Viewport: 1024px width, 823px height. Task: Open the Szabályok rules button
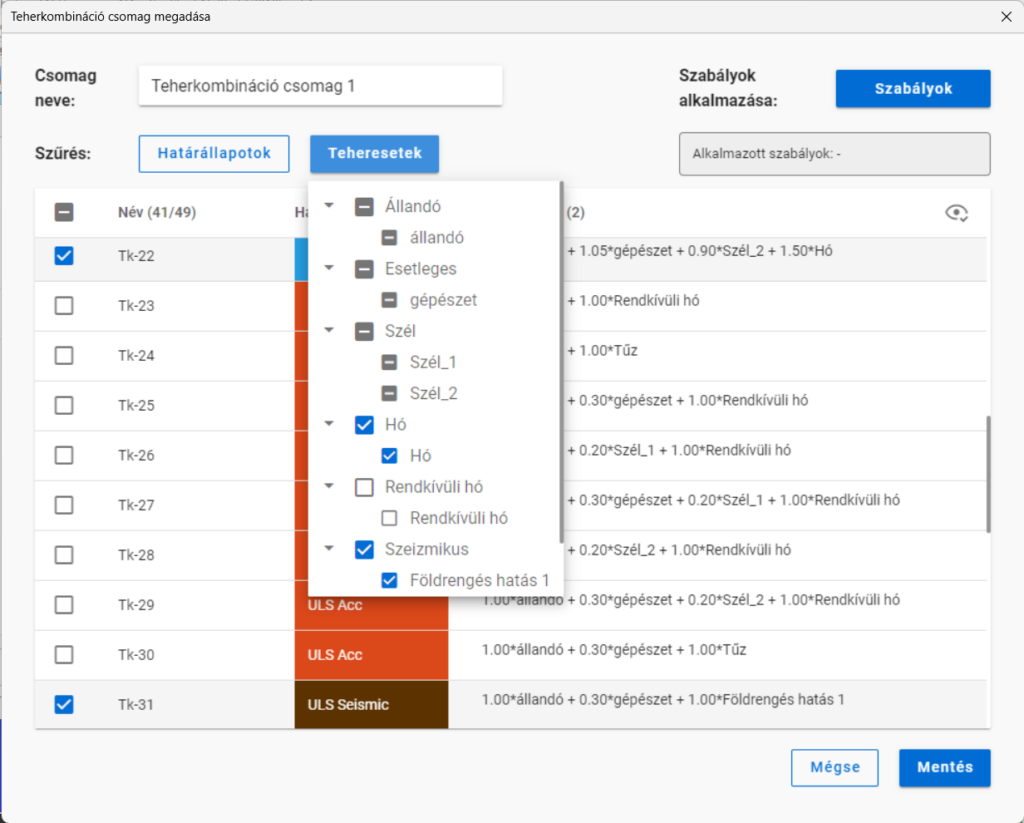pyautogui.click(x=913, y=88)
